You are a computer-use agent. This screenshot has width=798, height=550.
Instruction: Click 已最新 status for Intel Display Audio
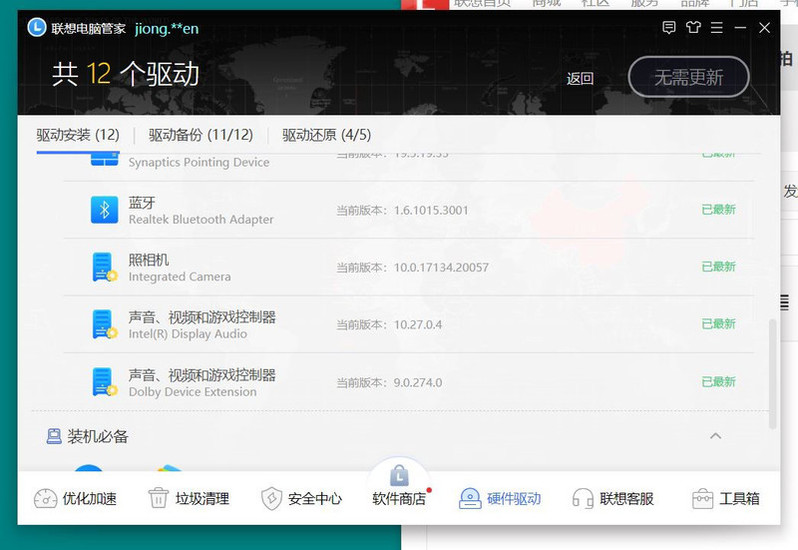719,324
